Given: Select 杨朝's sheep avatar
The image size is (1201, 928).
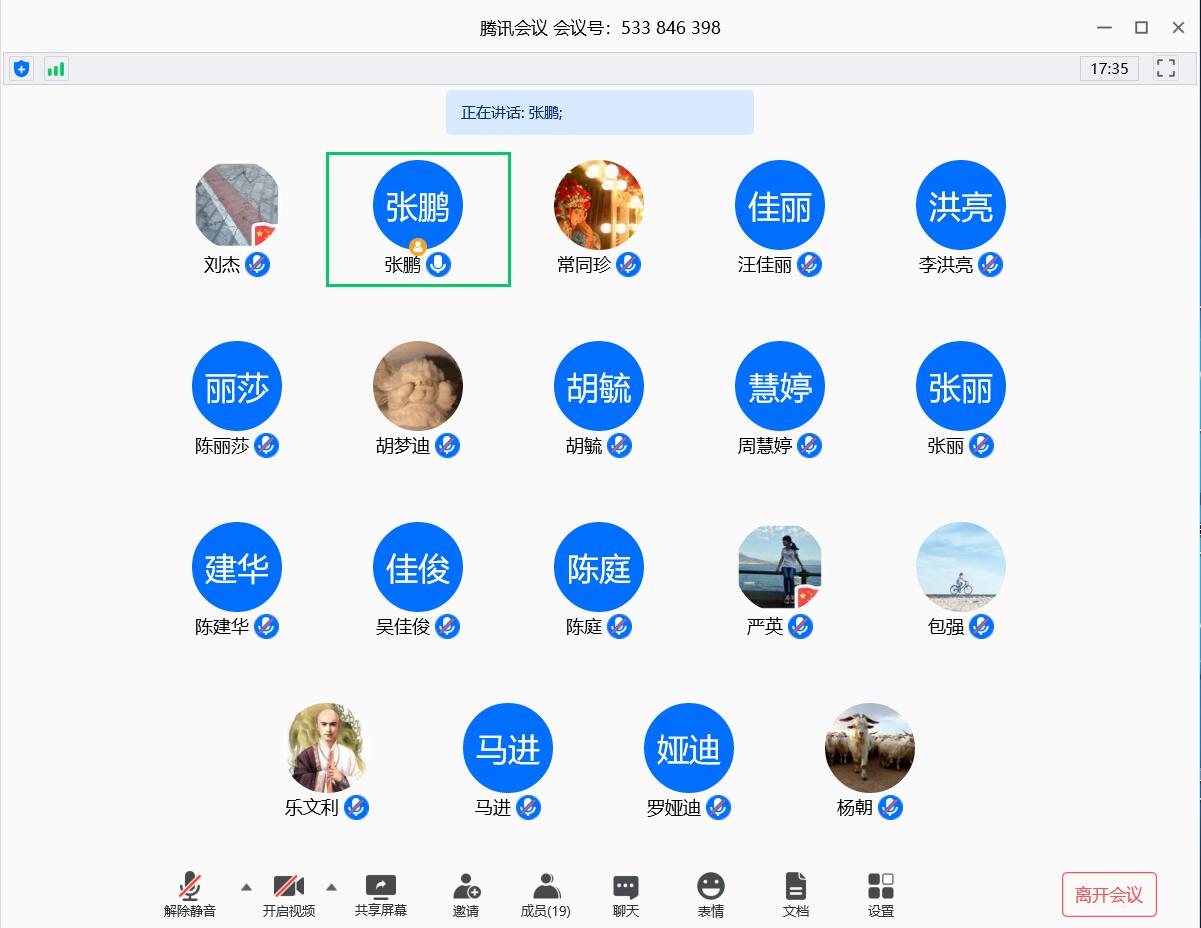Looking at the screenshot, I should 869,748.
